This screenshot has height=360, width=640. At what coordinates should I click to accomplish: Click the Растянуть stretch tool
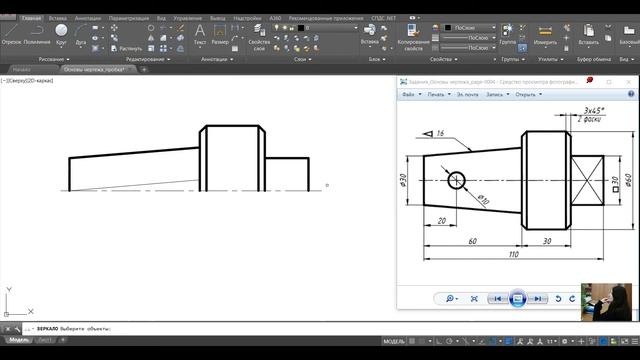(x=126, y=48)
